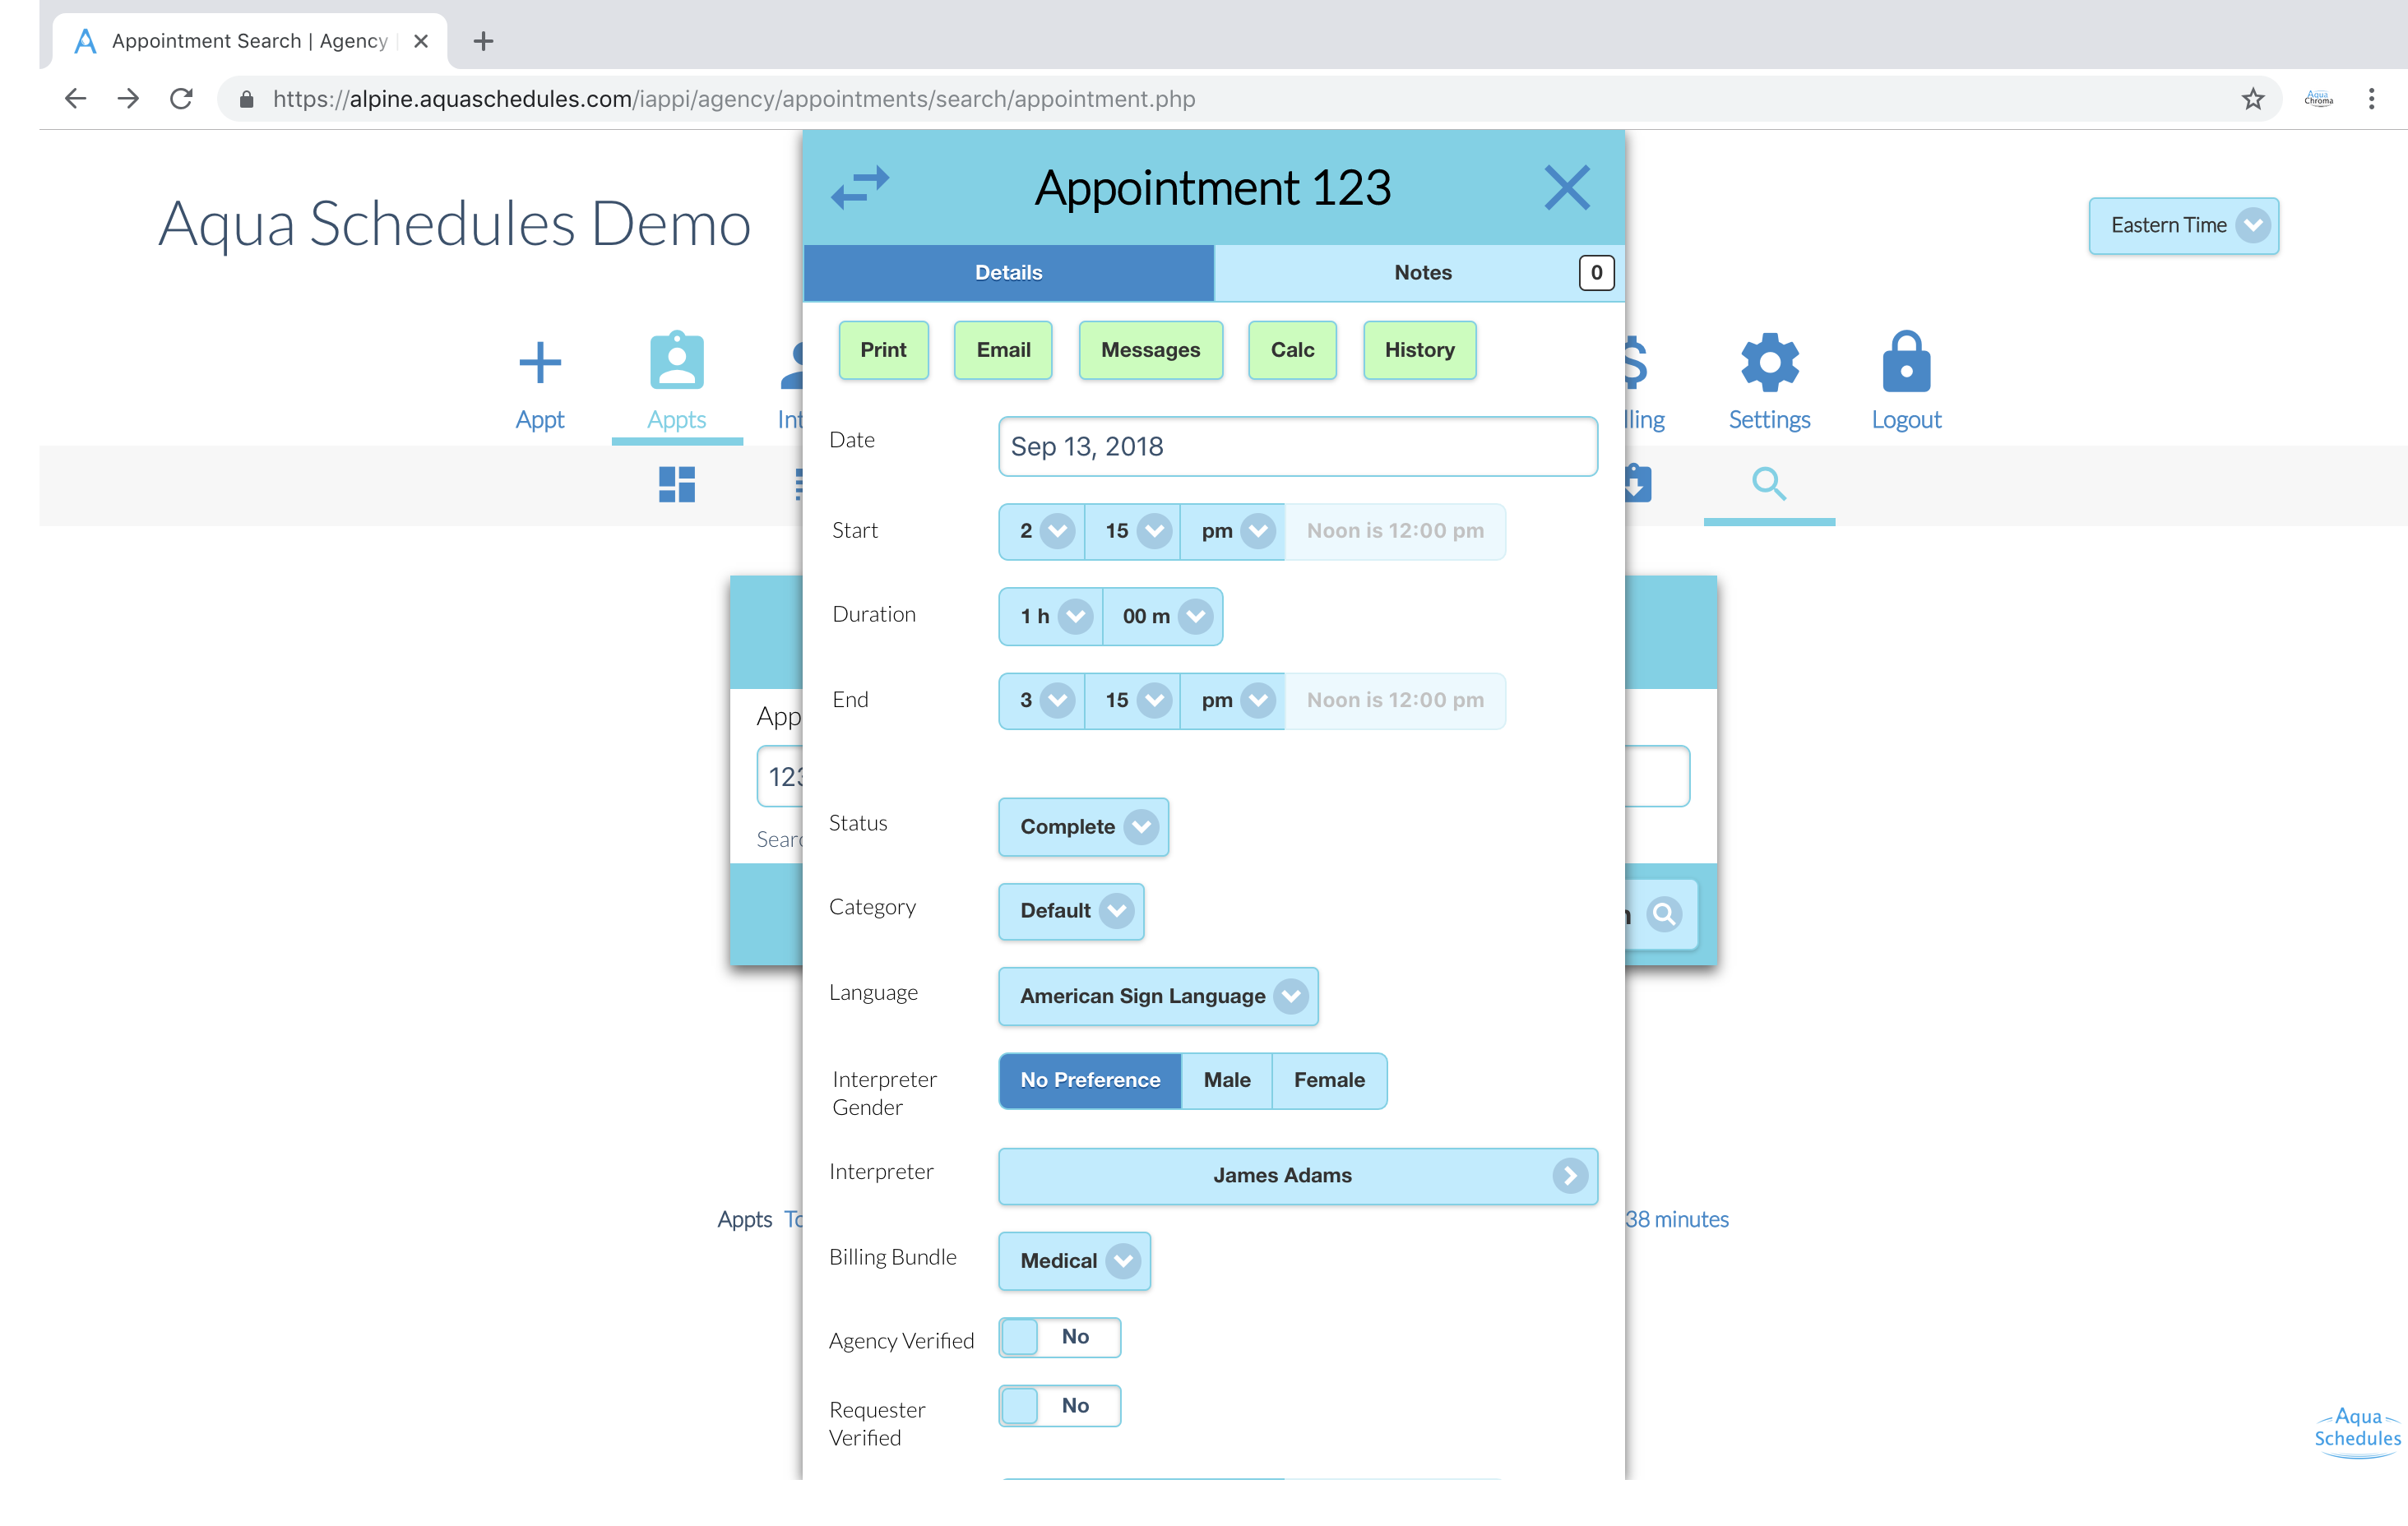Viewport: 2408px width, 1526px height.
Task: Open the American Sign Language dropdown
Action: pos(1159,996)
